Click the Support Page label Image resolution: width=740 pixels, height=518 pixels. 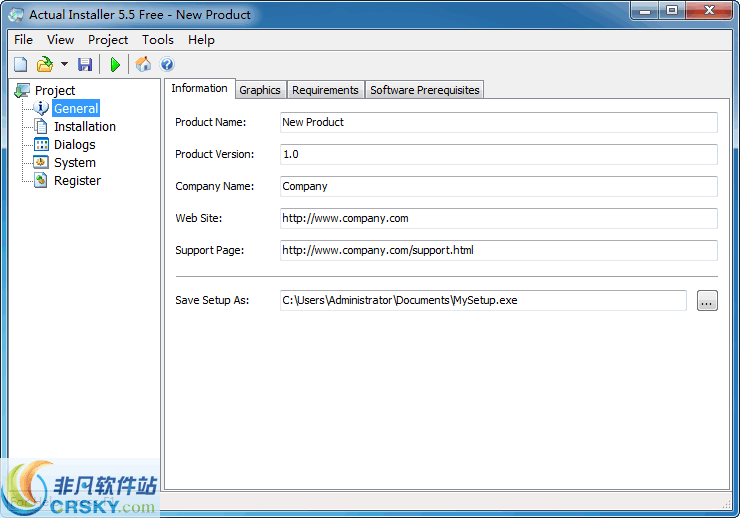(210, 251)
